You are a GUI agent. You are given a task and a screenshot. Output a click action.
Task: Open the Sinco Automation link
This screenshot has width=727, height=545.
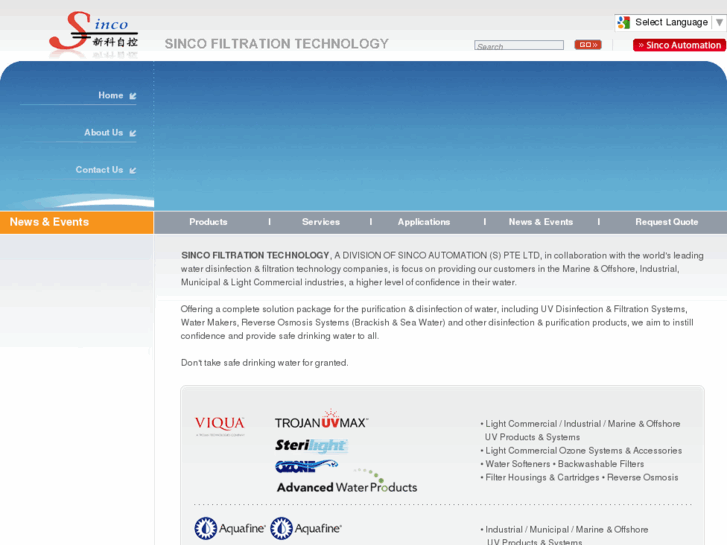point(679,45)
